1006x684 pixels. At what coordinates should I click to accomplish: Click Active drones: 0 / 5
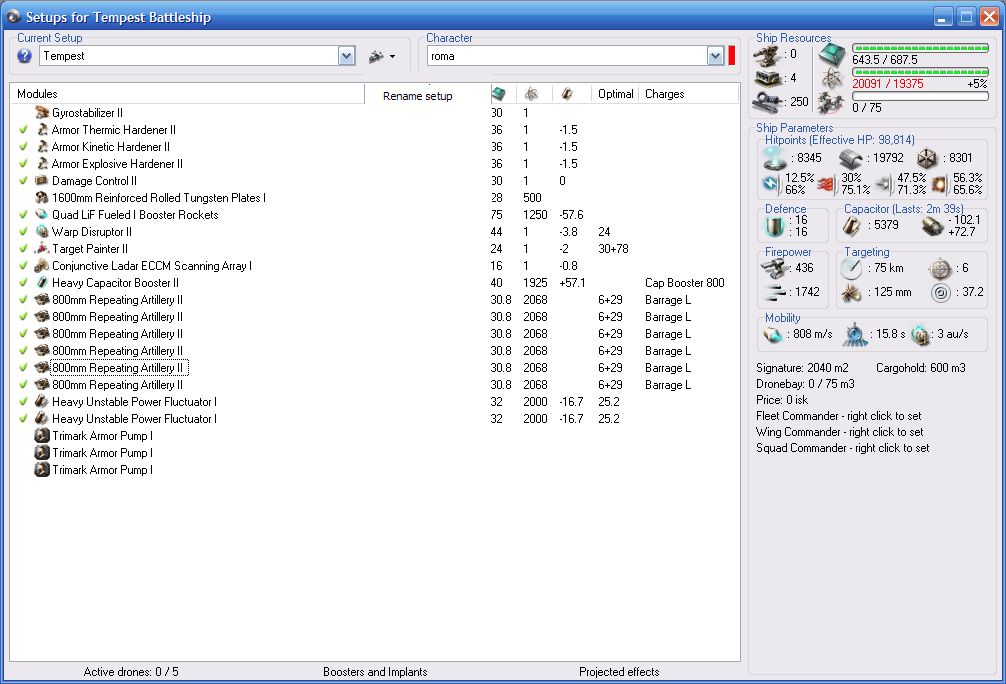pos(131,672)
